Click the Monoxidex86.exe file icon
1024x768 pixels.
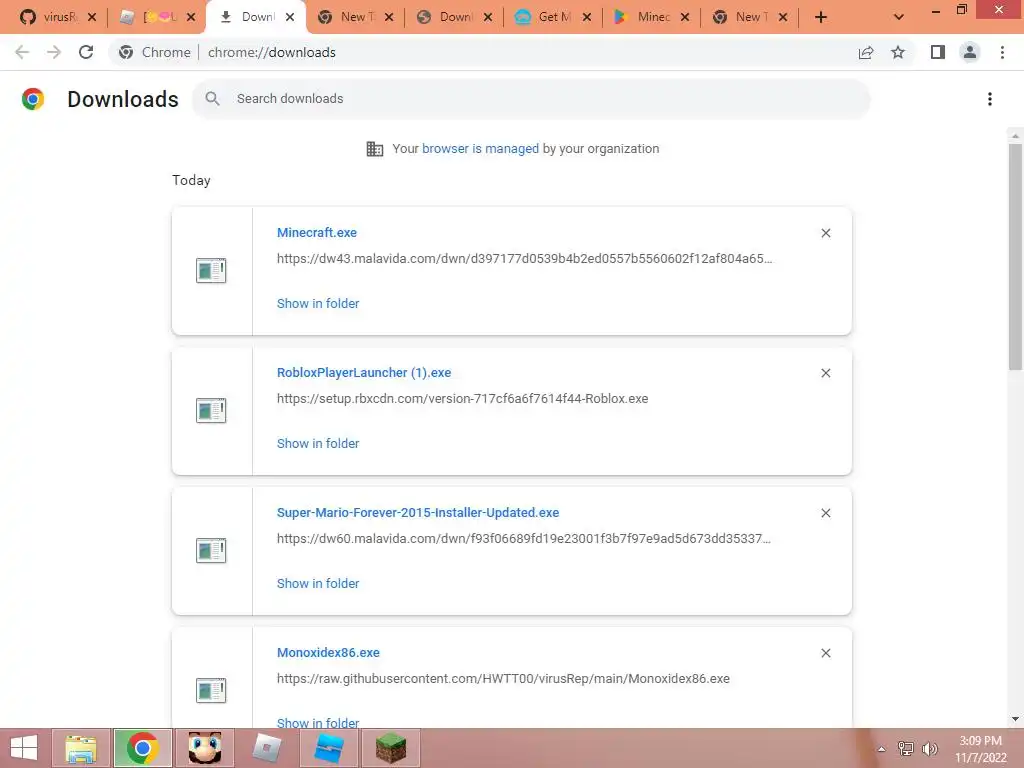211,690
